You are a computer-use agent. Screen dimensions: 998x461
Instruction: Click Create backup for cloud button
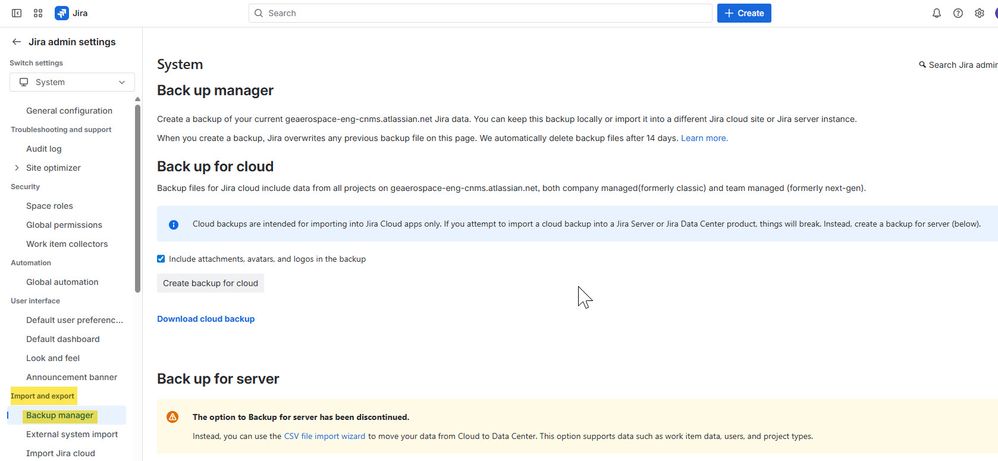point(210,283)
